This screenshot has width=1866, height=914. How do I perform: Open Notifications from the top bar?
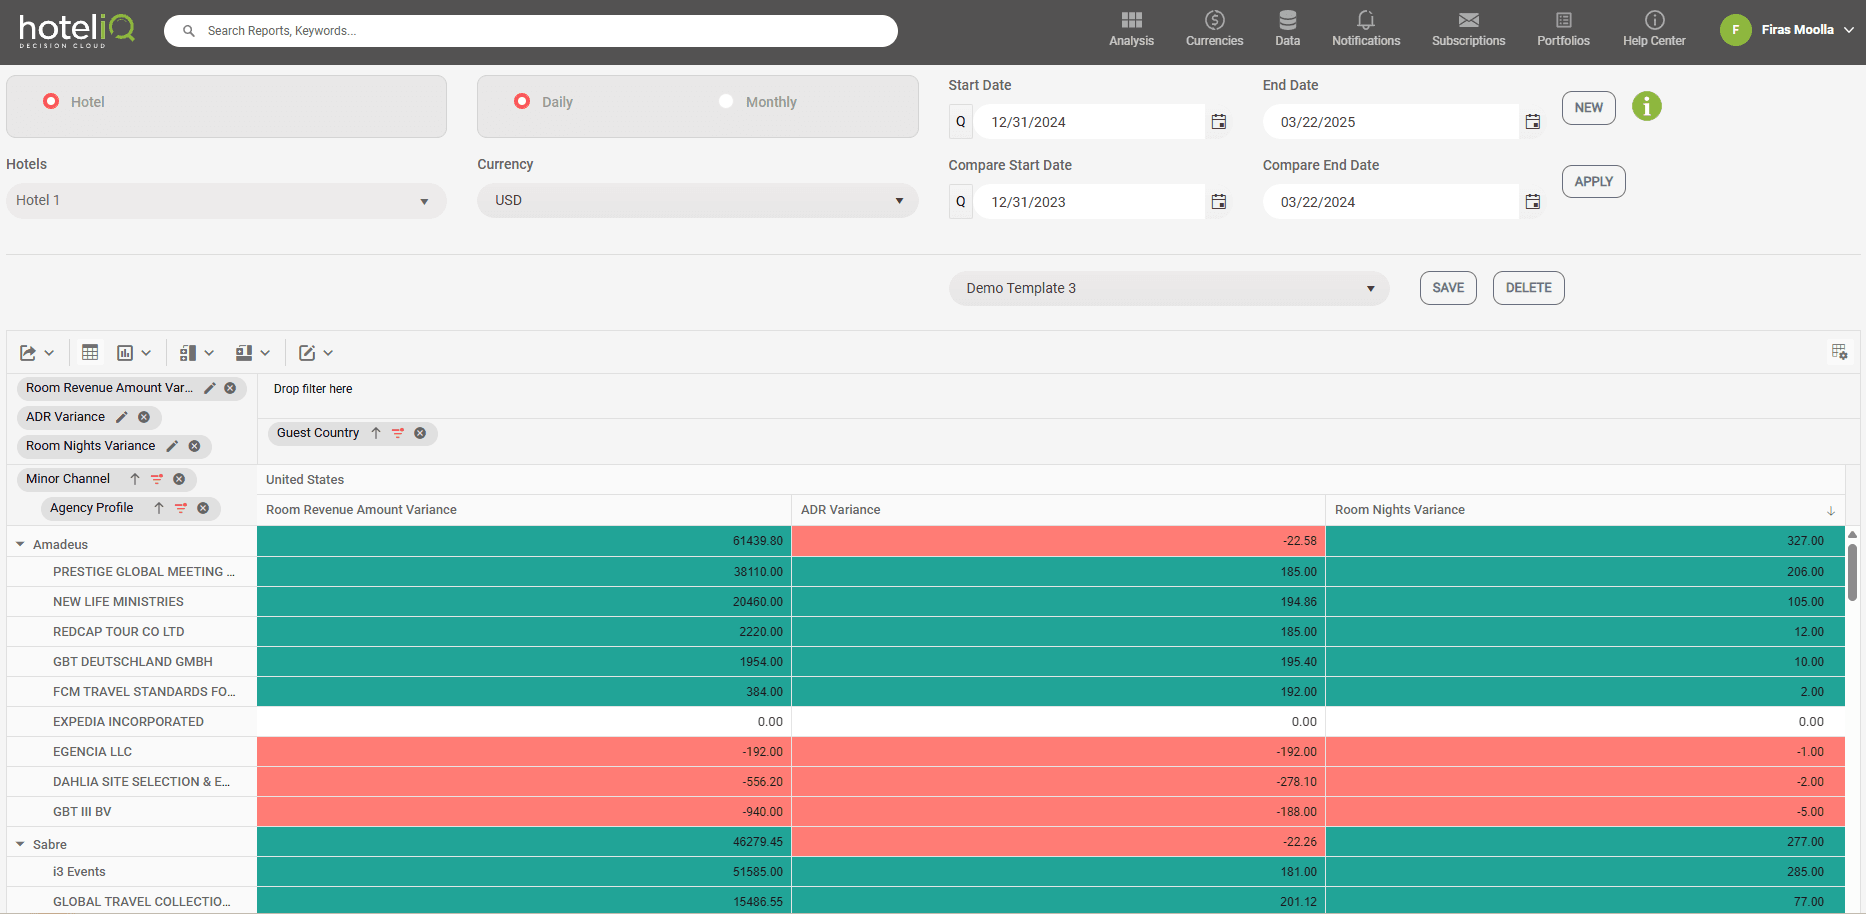1366,29
